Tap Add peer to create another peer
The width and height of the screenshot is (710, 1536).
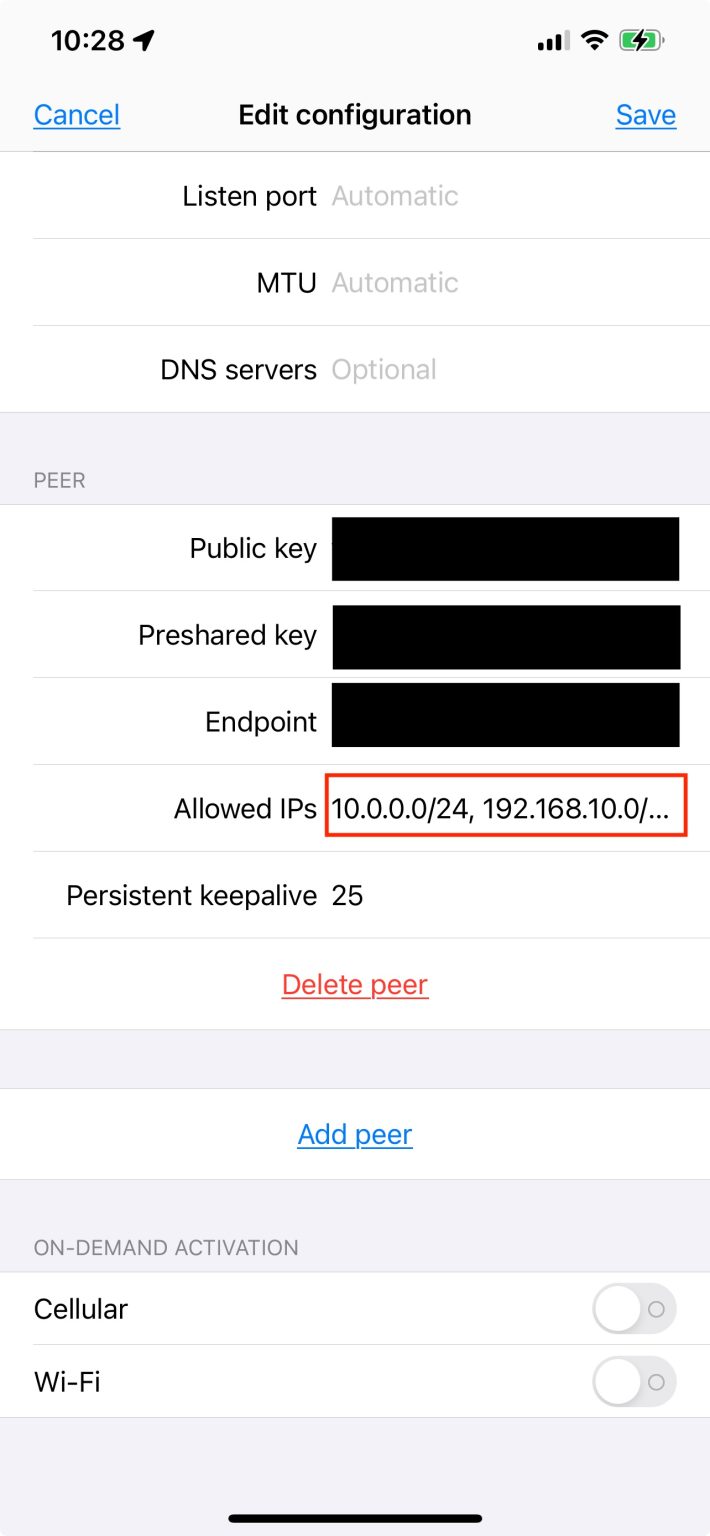(x=355, y=1134)
